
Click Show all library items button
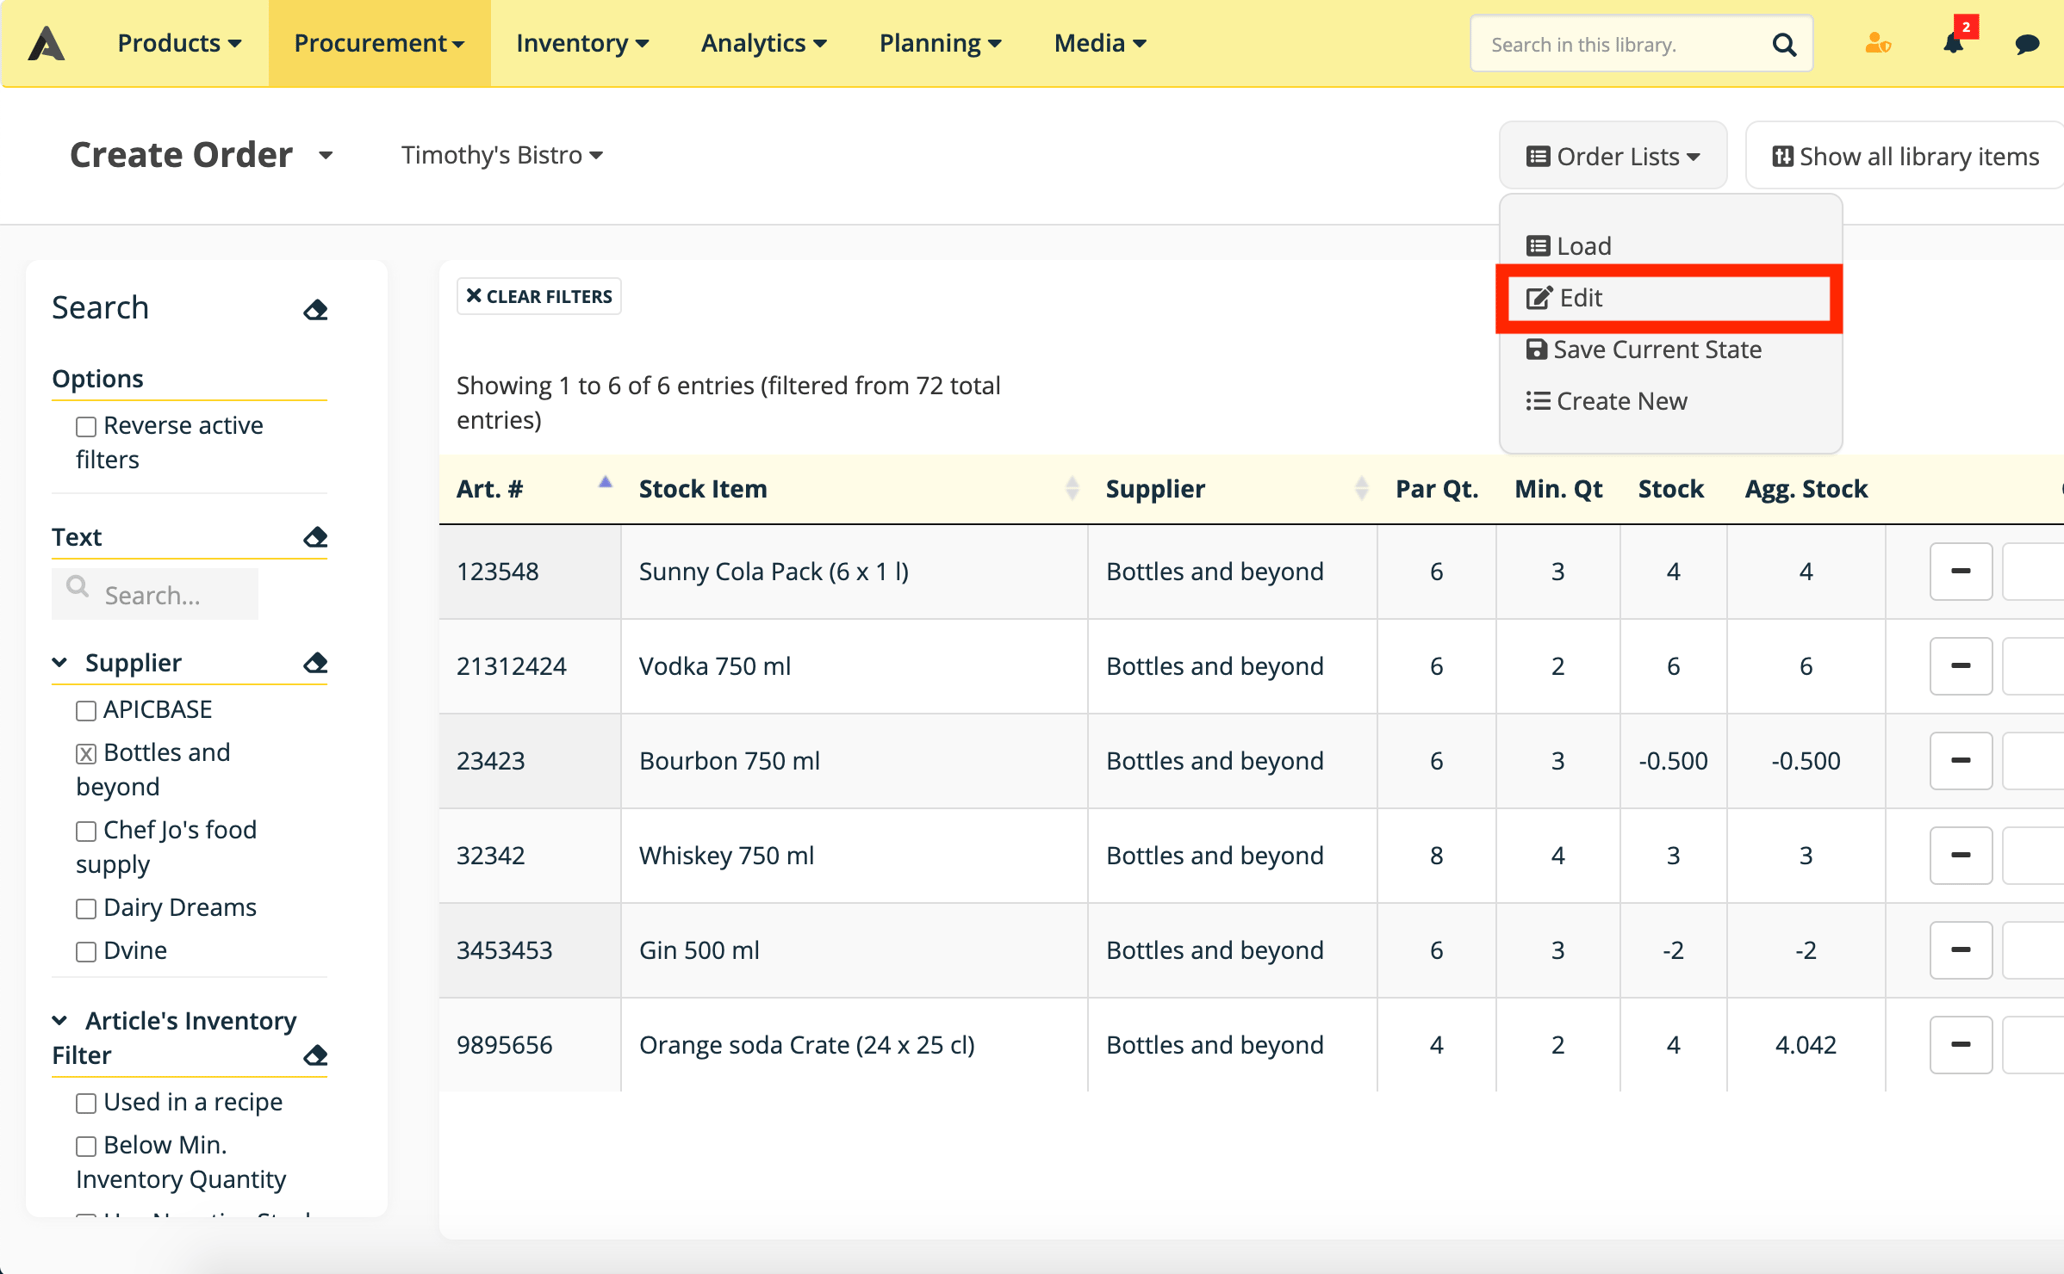[x=1904, y=156]
